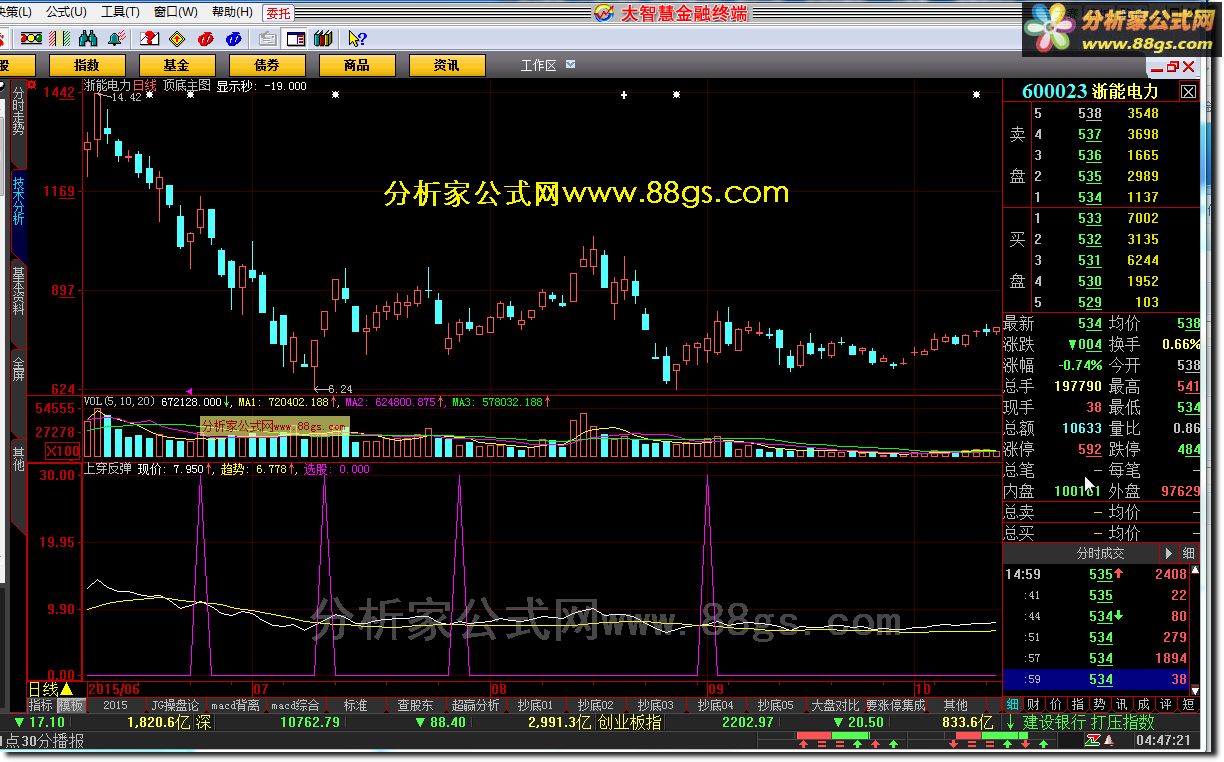1224x762 pixels.
Task: Select the macd综合 template tab
Action: (296, 705)
